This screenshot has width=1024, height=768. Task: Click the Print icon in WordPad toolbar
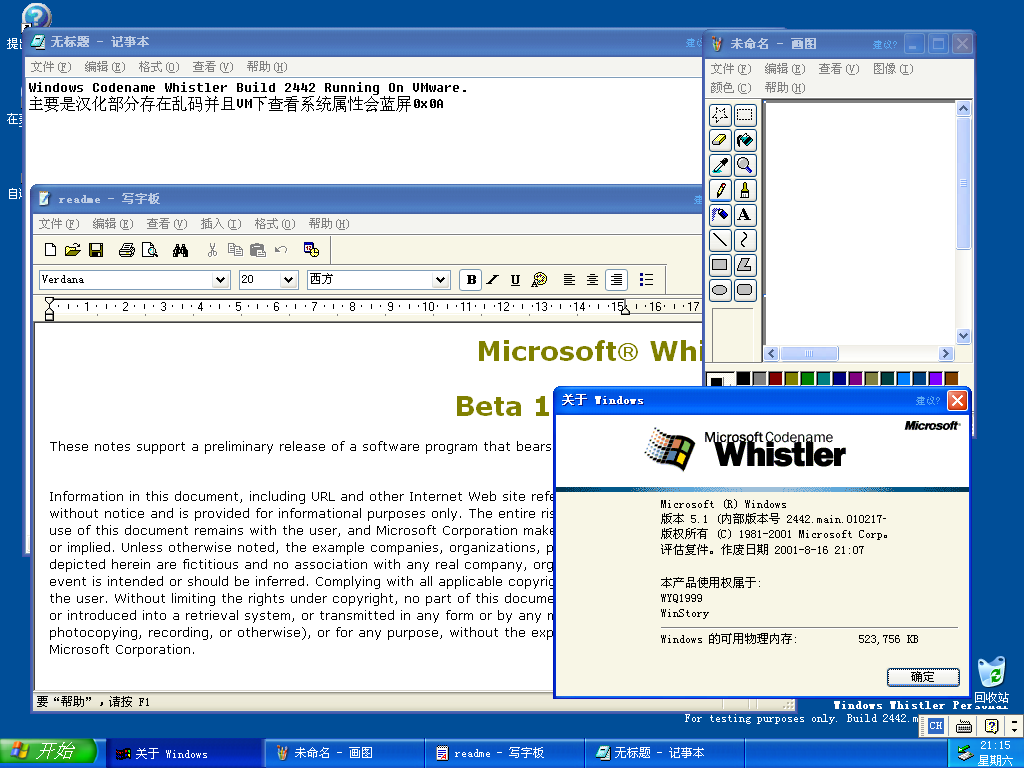[127, 249]
